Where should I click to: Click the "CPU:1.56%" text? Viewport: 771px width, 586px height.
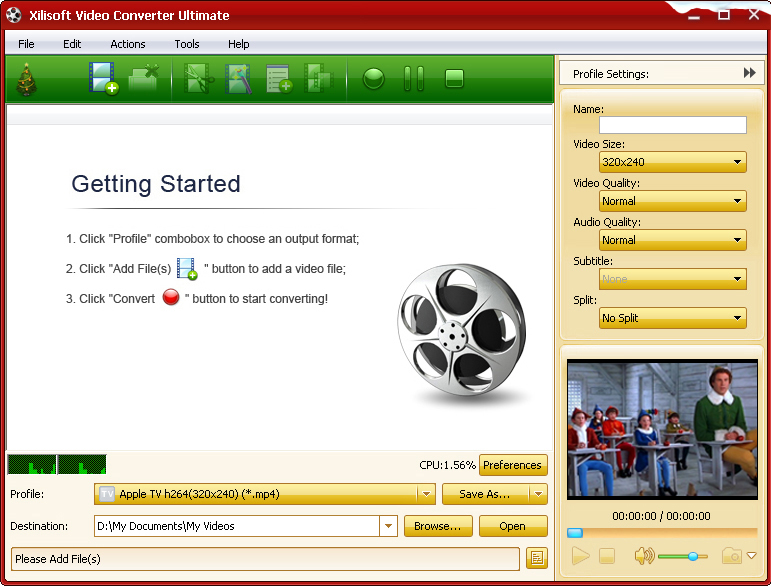[x=447, y=465]
